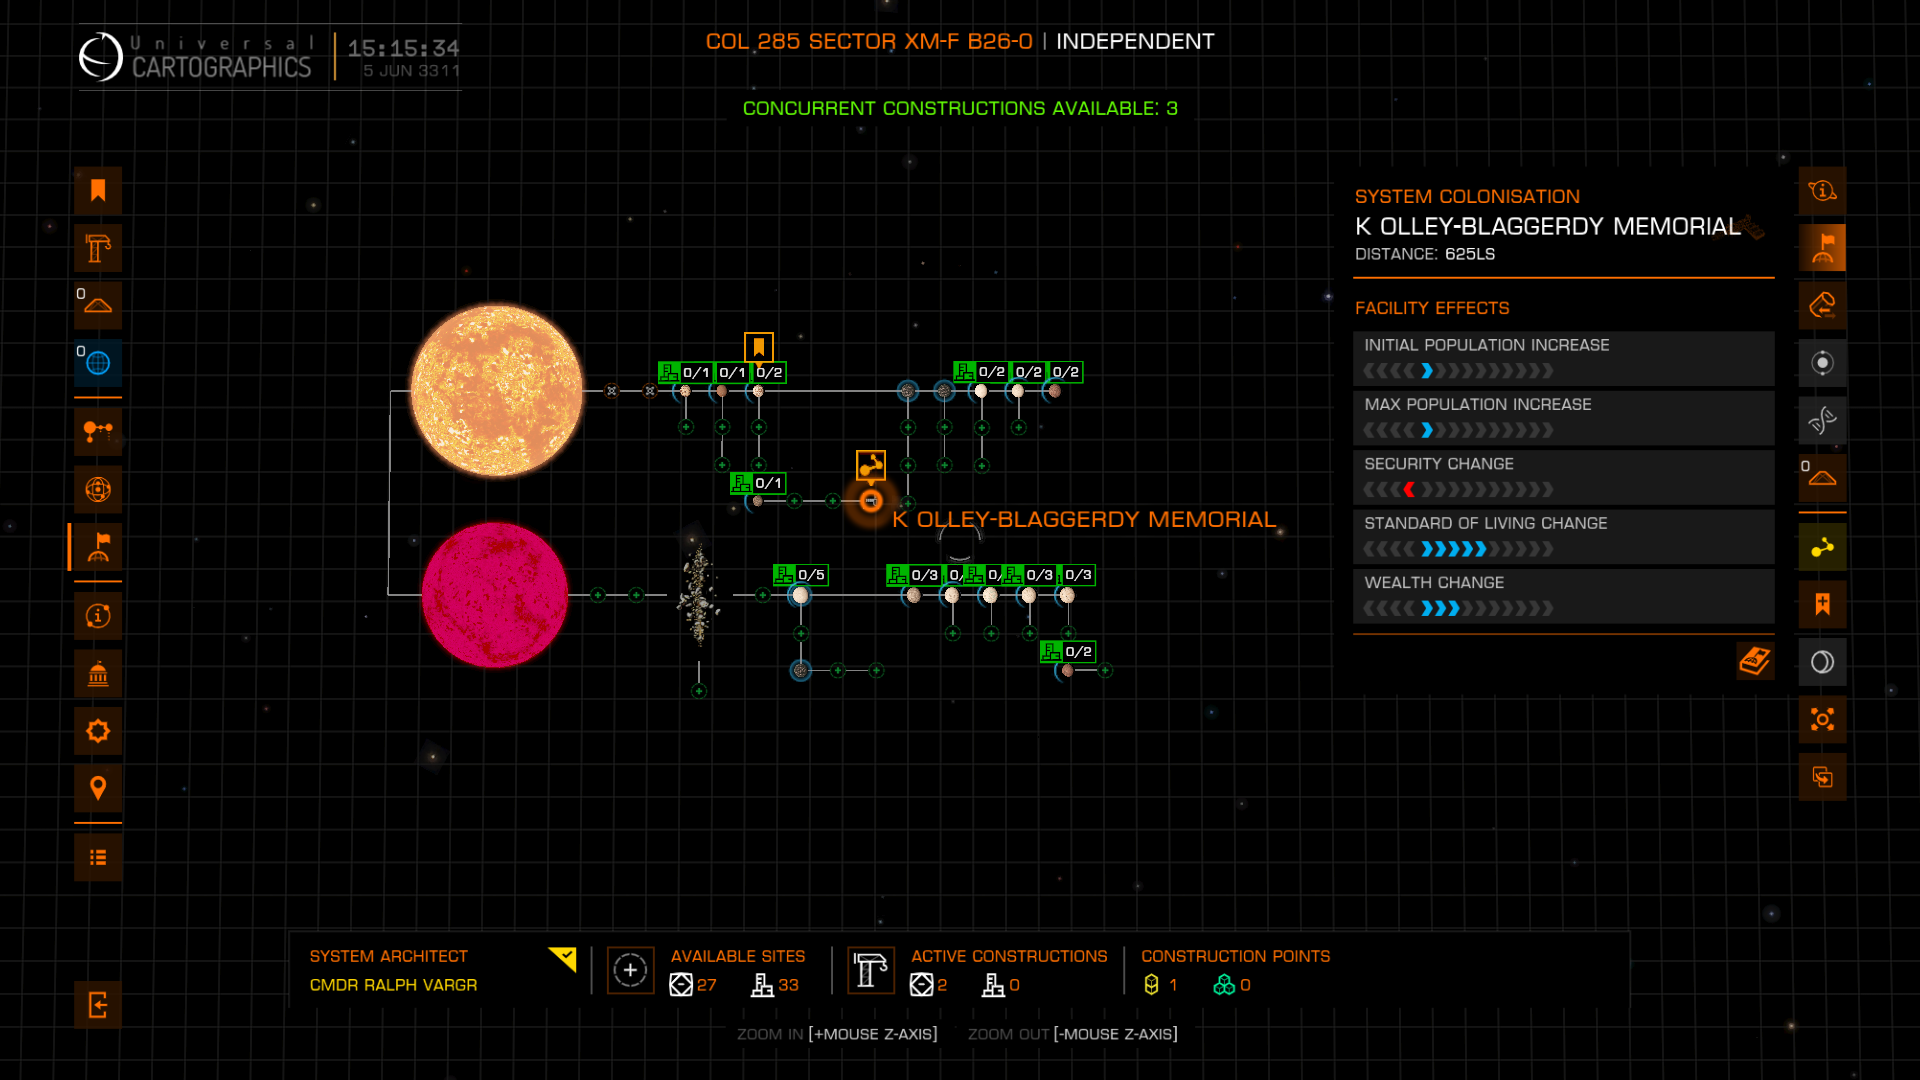1920x1080 pixels.
Task: Open the orbit lines view icon
Action: coord(98,432)
